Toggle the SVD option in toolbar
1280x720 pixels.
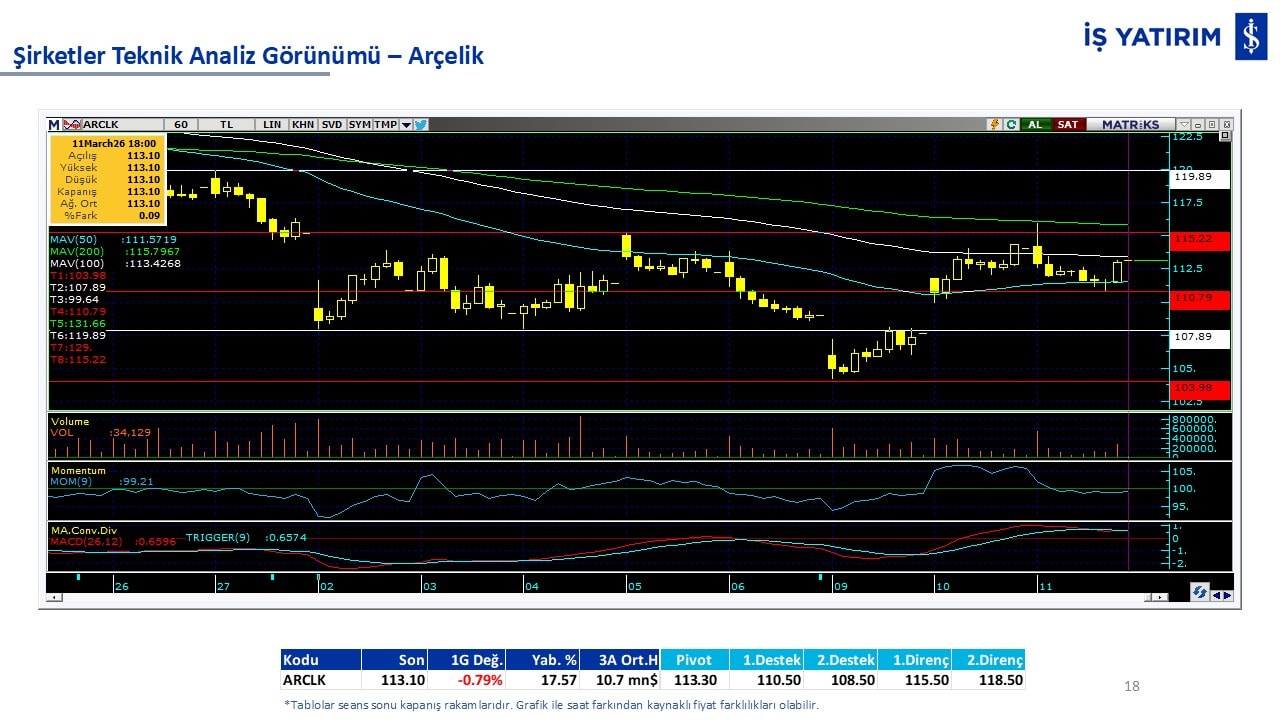pos(332,125)
